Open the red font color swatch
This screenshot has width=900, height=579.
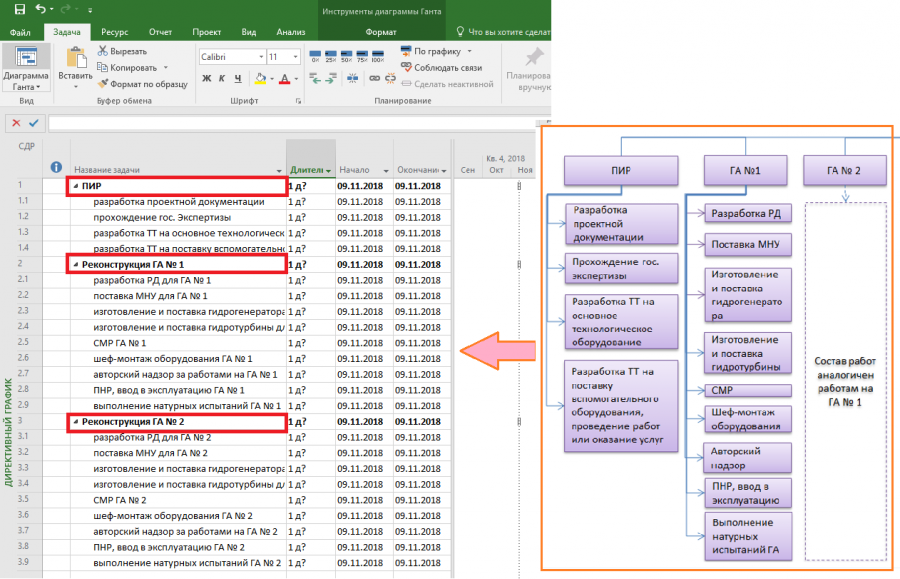click(284, 79)
